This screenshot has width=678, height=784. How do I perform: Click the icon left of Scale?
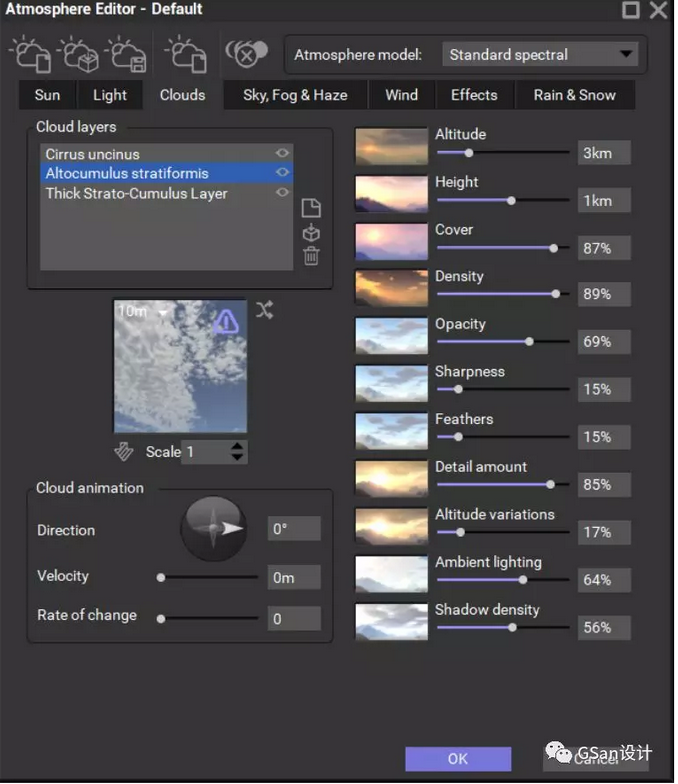tap(124, 452)
